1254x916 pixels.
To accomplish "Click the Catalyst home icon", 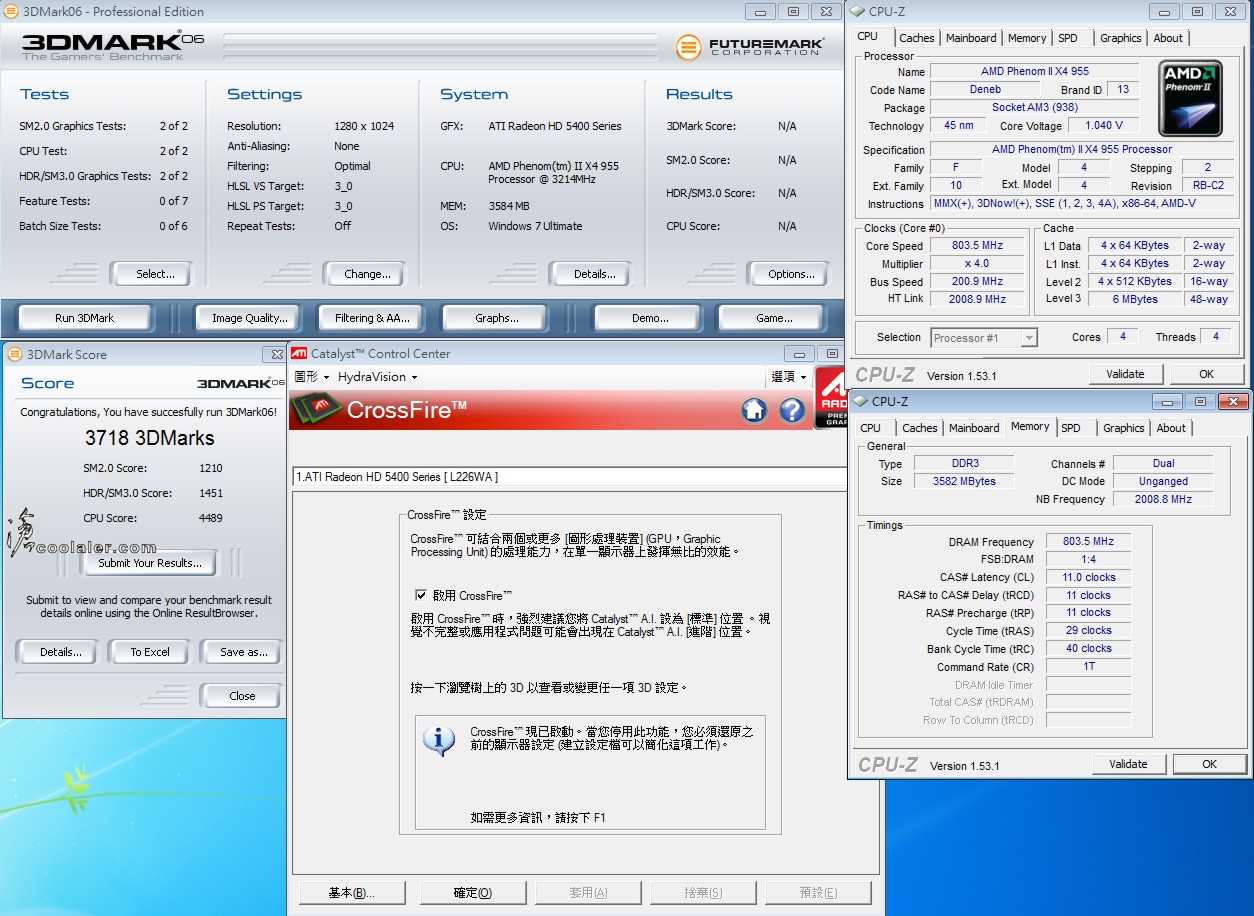I will point(754,410).
